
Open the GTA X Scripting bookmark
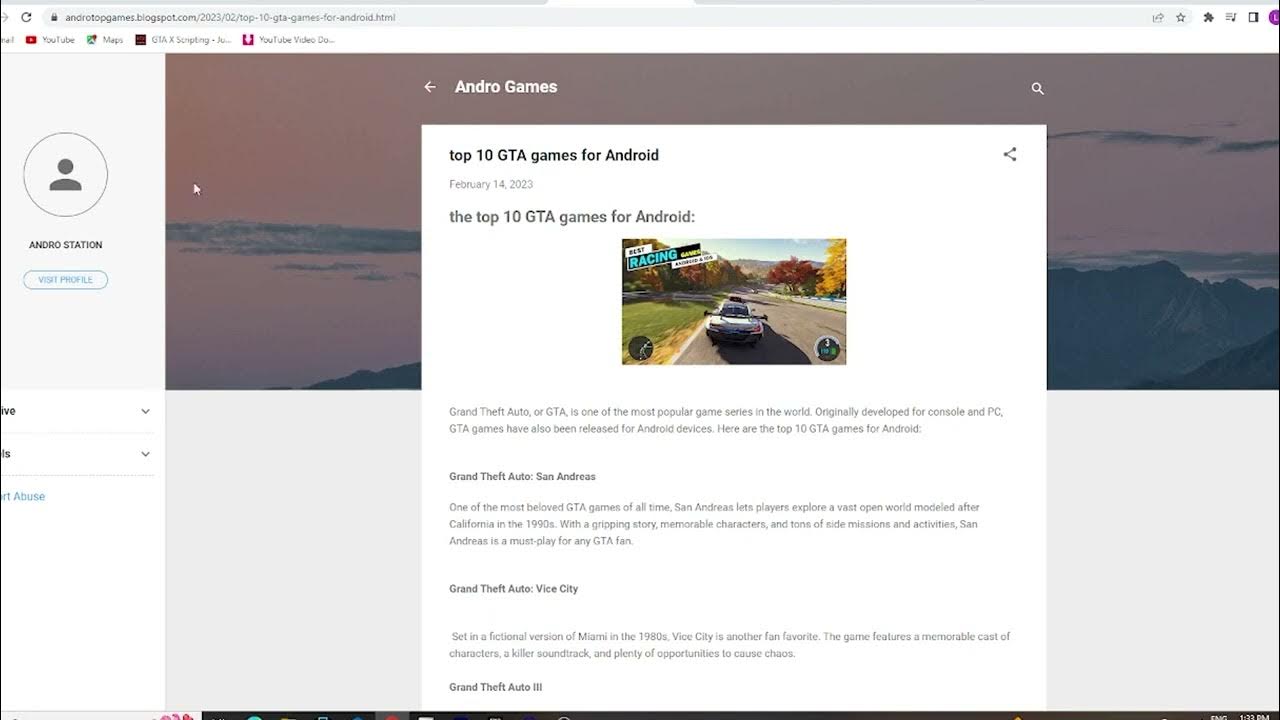(x=183, y=40)
